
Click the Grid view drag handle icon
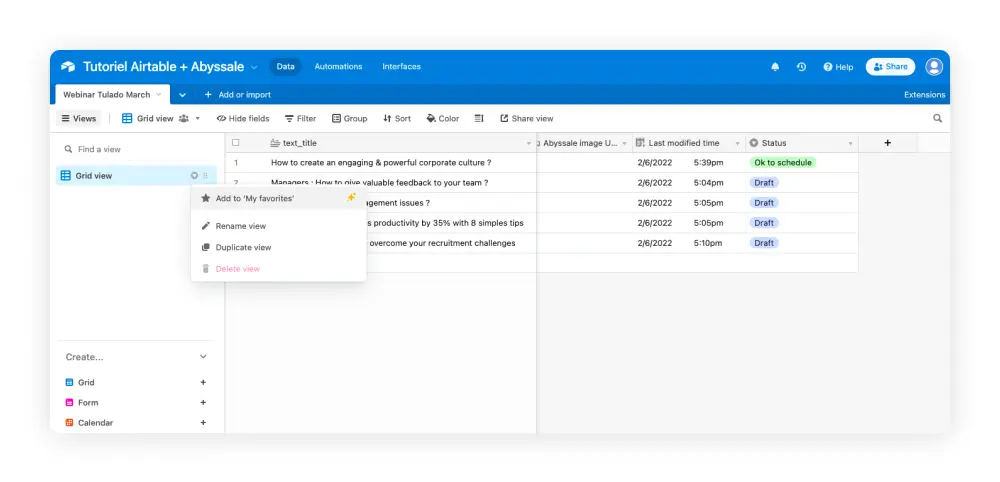pyautogui.click(x=205, y=175)
